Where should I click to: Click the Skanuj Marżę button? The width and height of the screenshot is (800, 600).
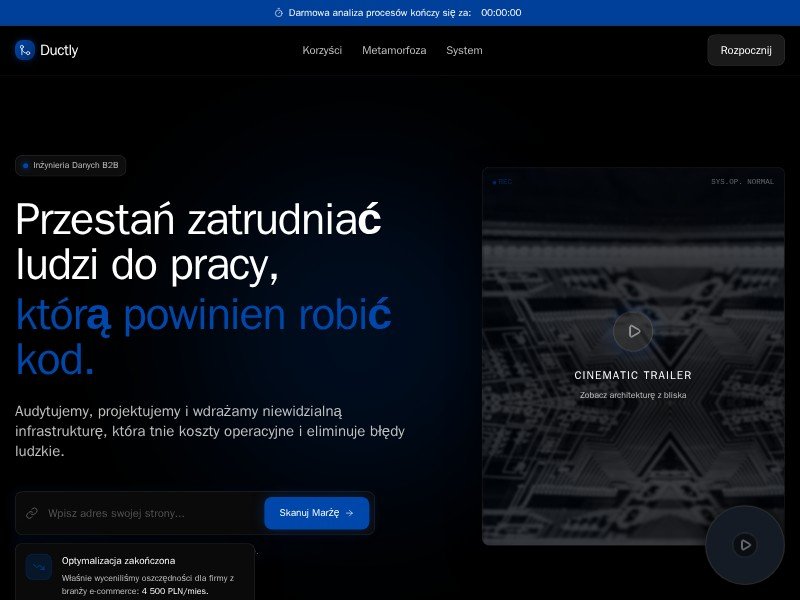pos(316,513)
